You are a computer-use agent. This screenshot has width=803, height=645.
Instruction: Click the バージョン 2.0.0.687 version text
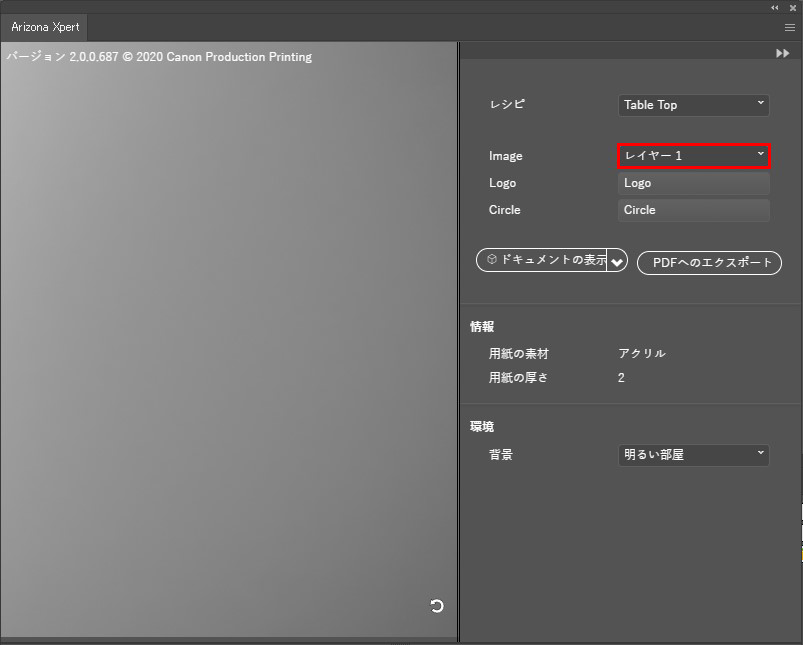[x=159, y=57]
